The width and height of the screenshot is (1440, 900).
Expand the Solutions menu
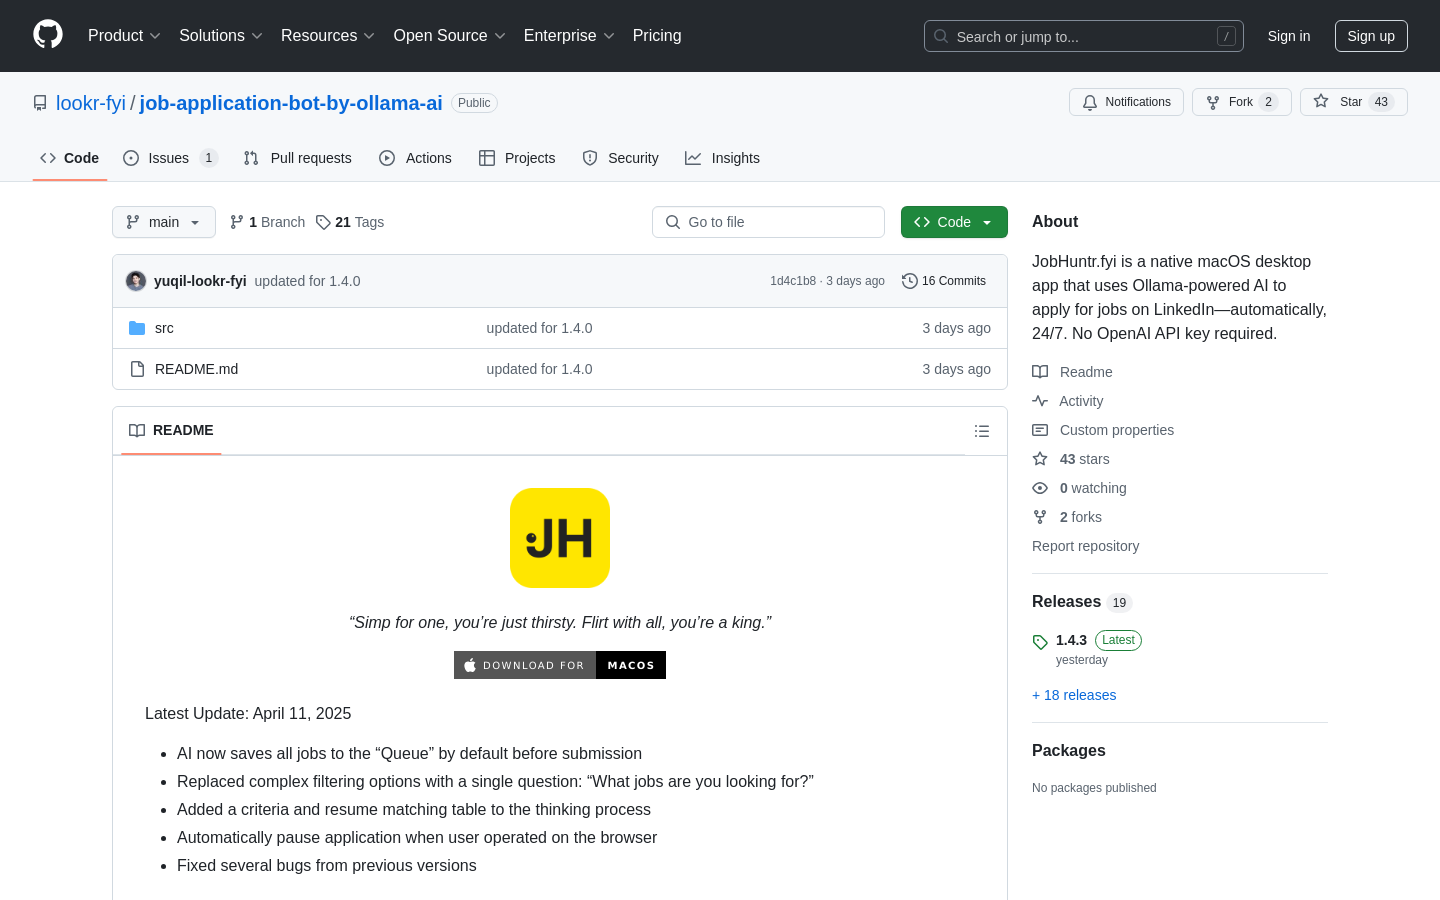point(220,36)
